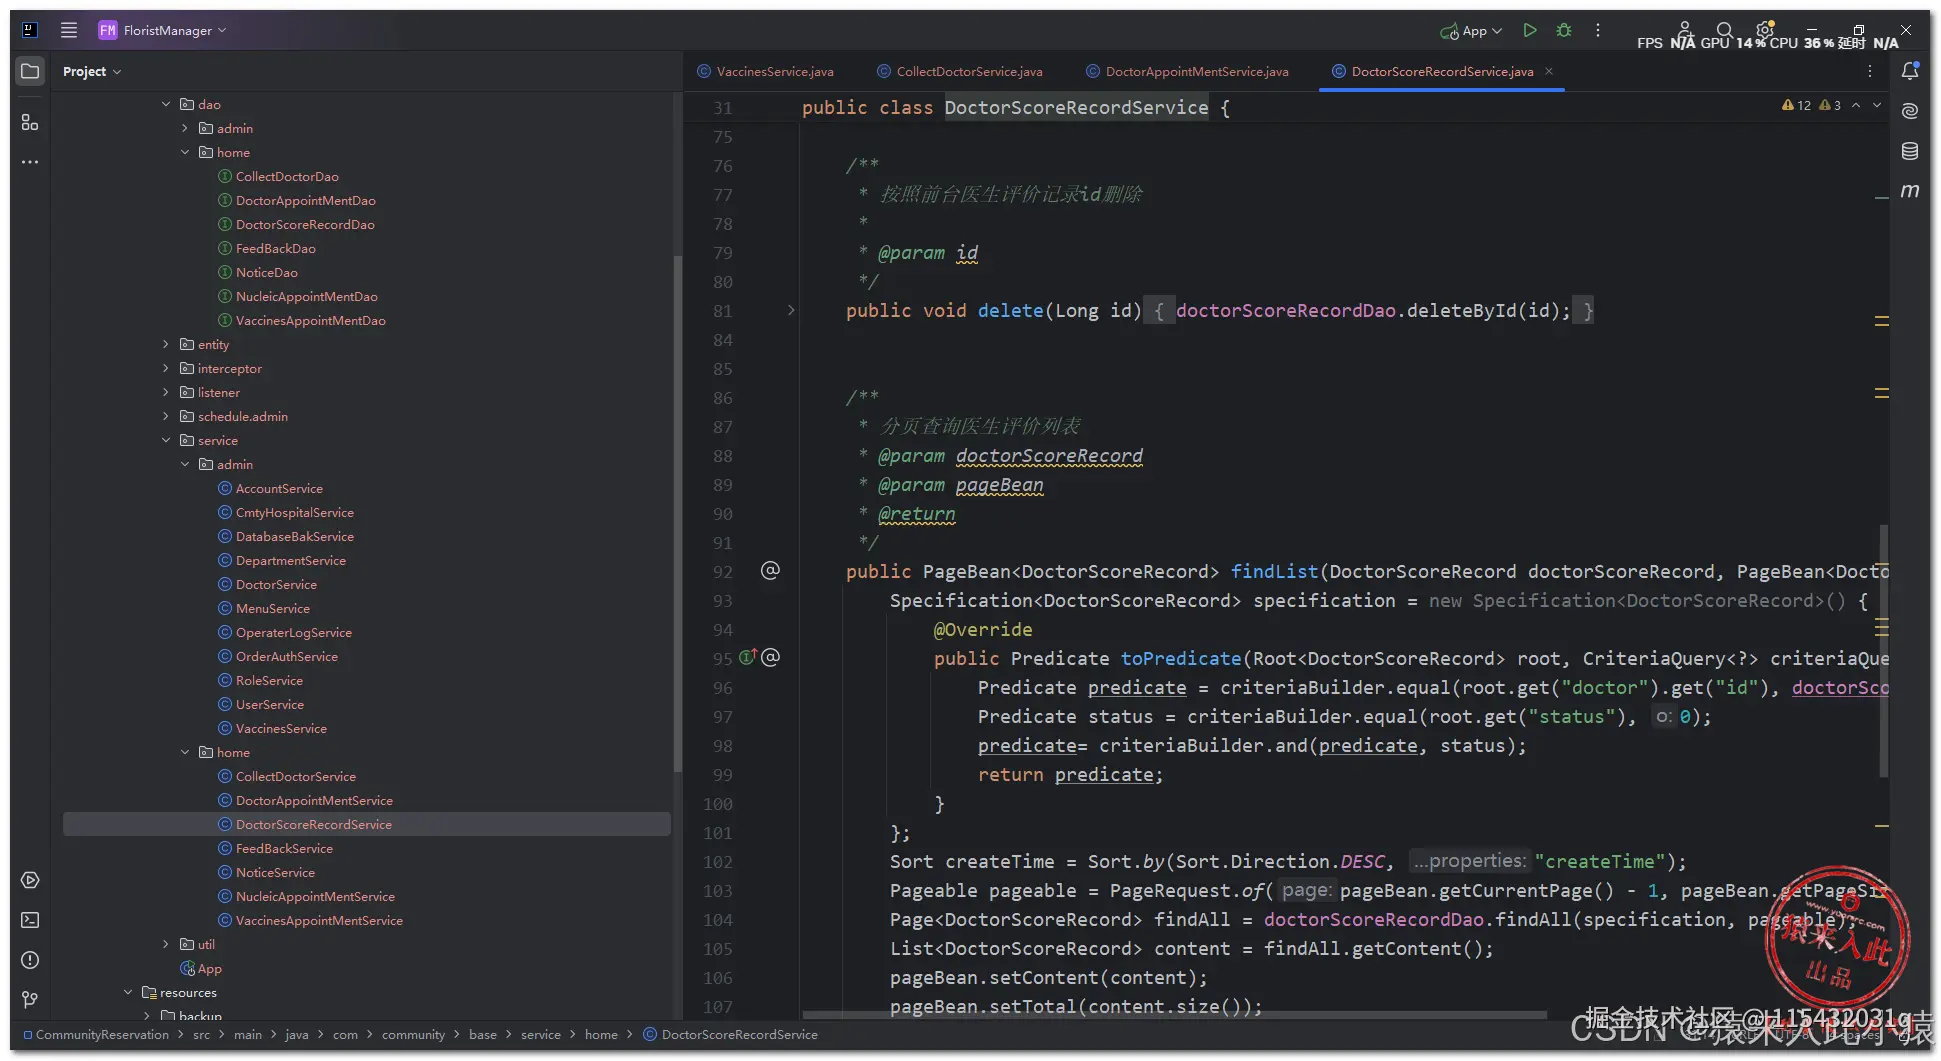Screen dimensions: 1941x1061
Task: Run the App configuration
Action: pos(1530,31)
